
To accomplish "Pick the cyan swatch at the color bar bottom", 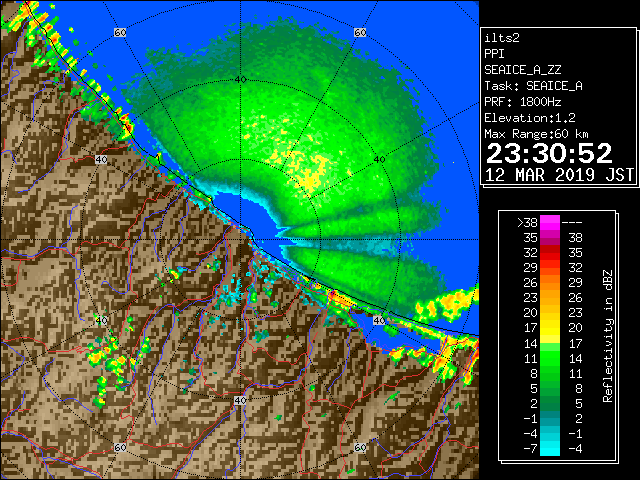I will point(550,449).
